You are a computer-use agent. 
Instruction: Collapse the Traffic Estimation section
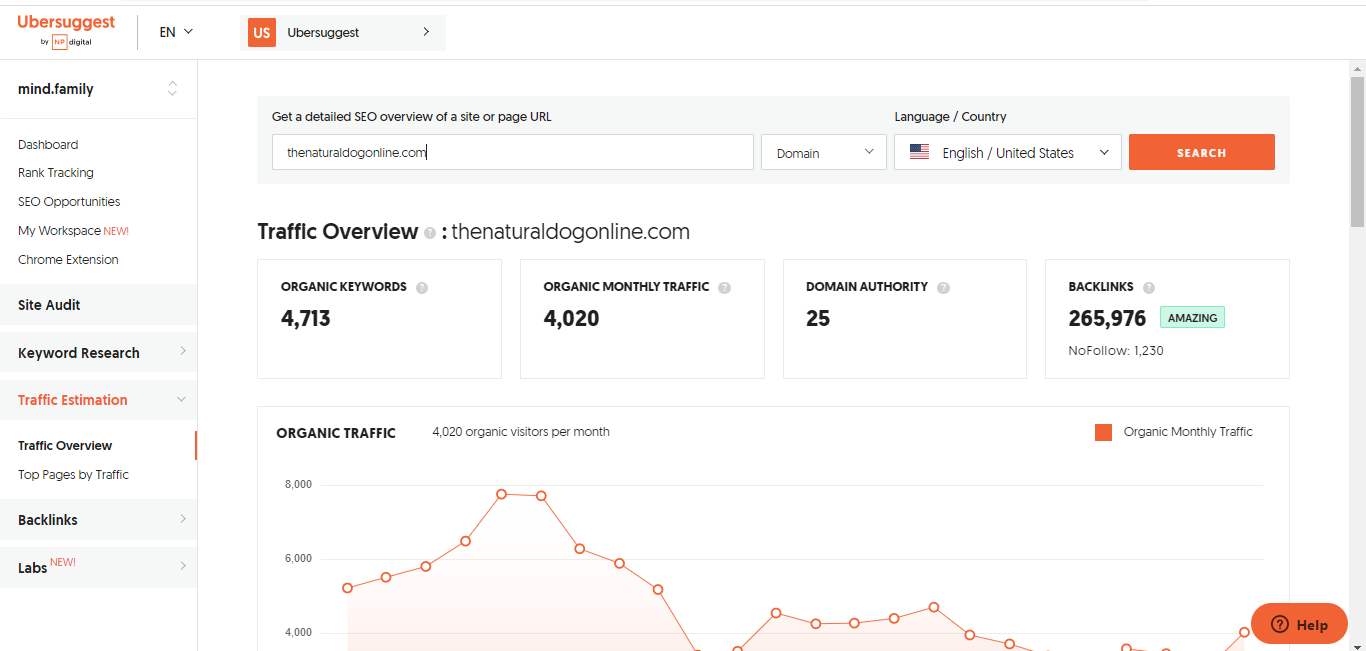[98, 400]
